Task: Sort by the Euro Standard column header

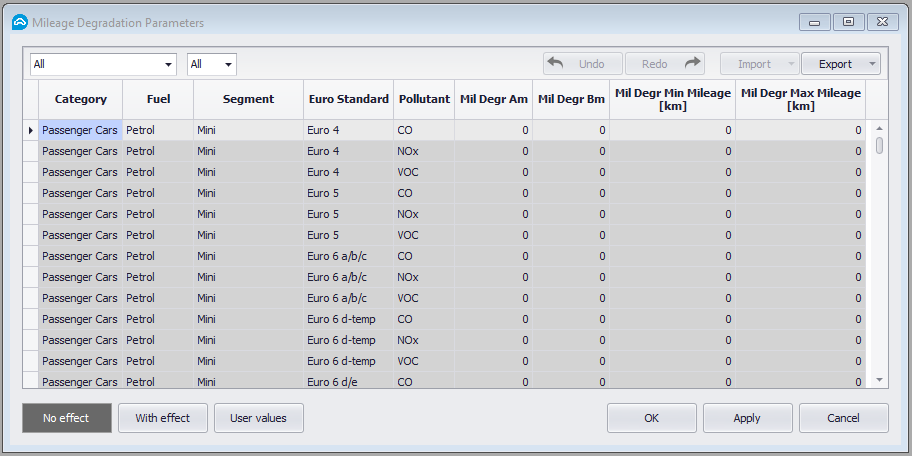Action: [348, 100]
